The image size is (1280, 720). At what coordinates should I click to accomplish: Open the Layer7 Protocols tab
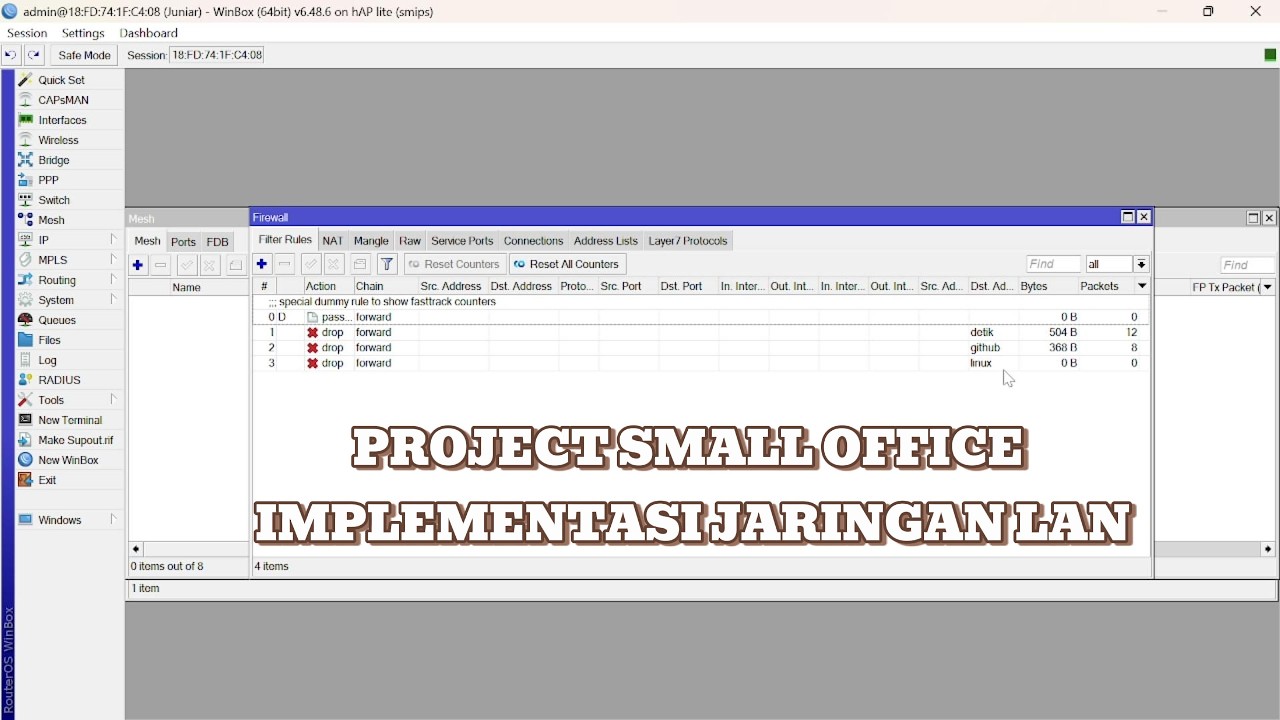click(x=688, y=241)
